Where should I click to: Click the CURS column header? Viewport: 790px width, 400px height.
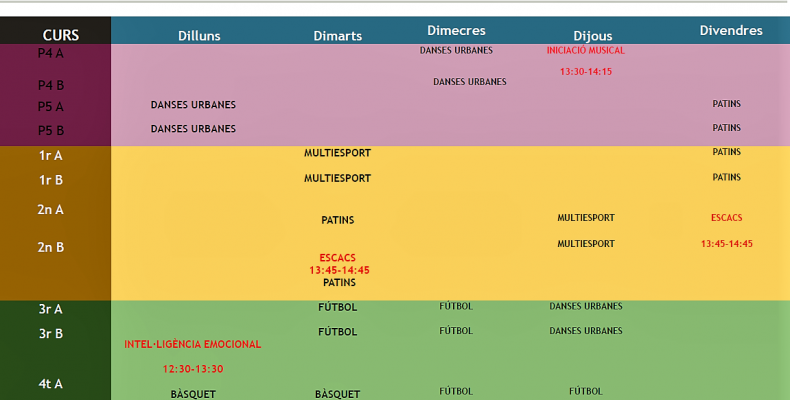click(x=60, y=35)
